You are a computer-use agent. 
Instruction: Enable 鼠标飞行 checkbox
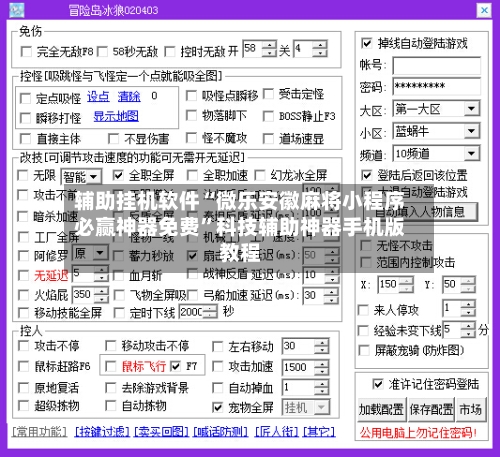click(x=110, y=366)
